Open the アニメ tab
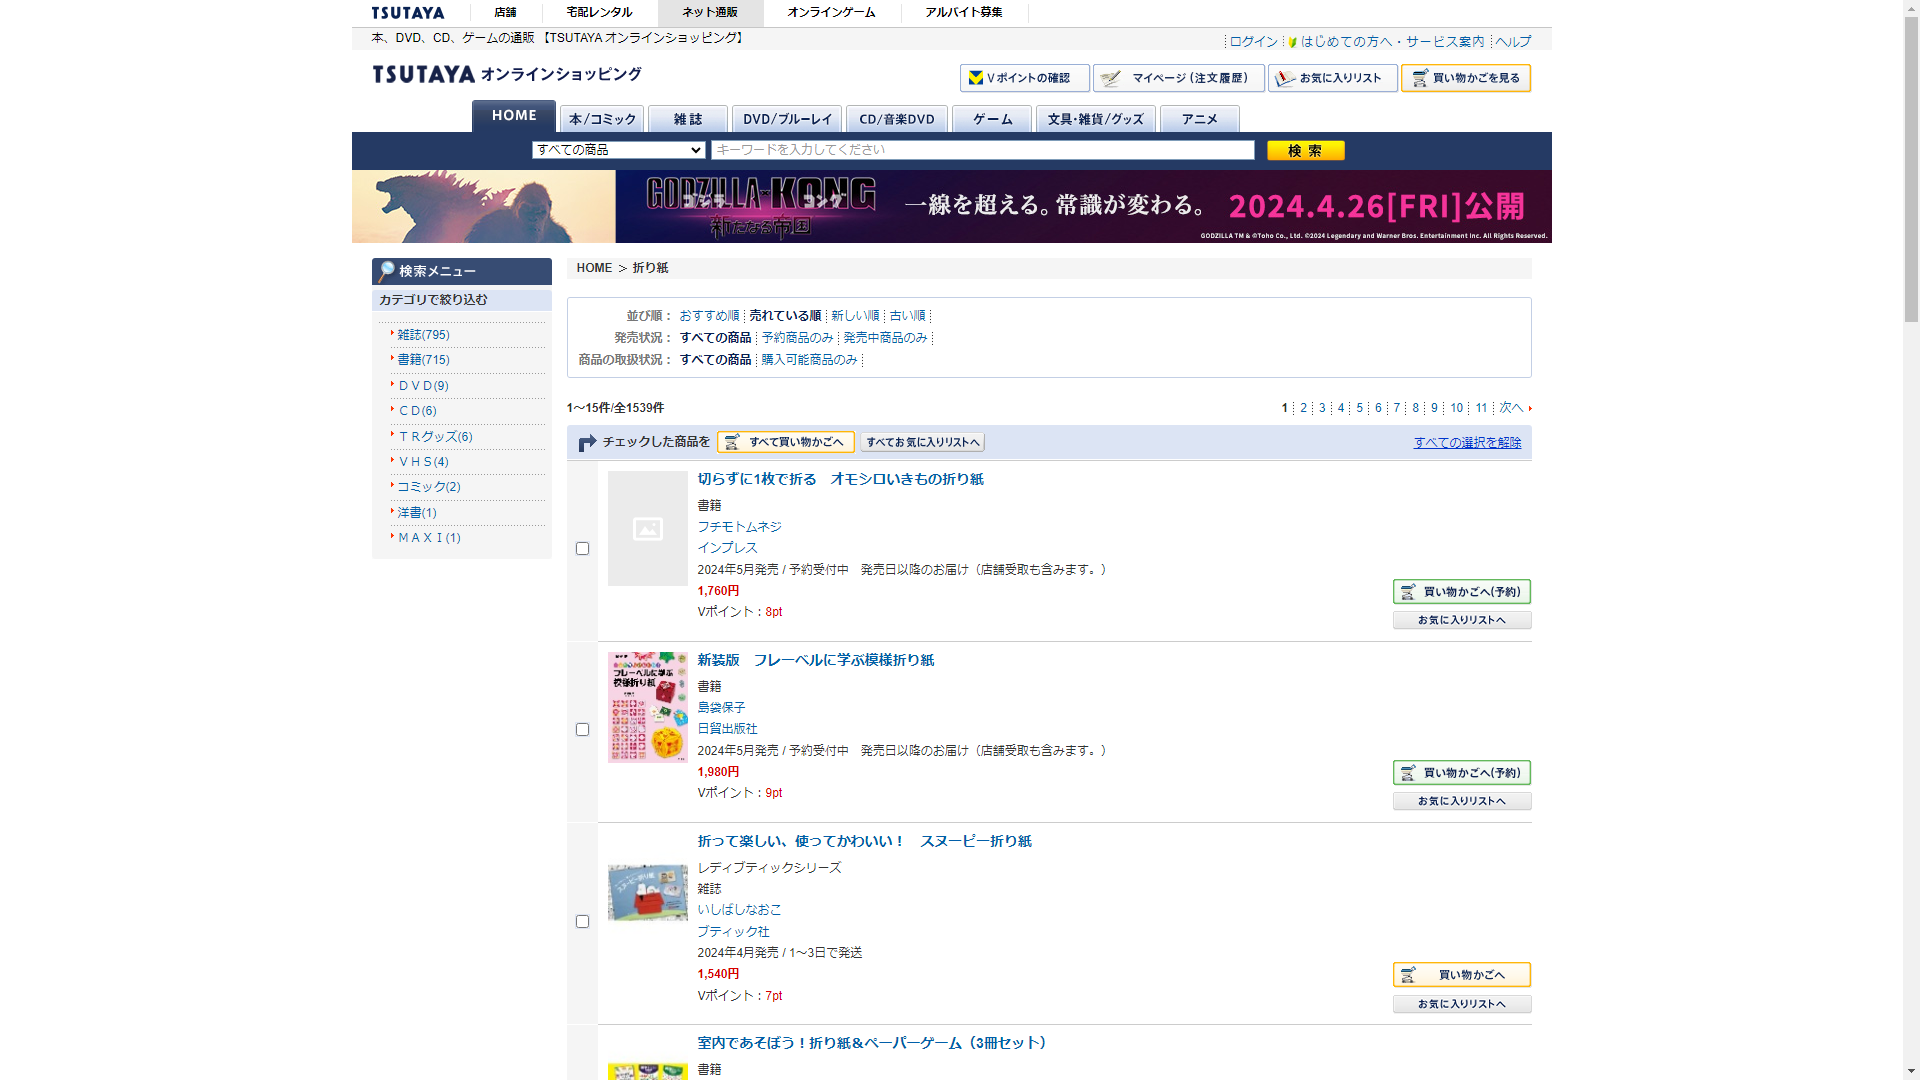 coord(1200,119)
